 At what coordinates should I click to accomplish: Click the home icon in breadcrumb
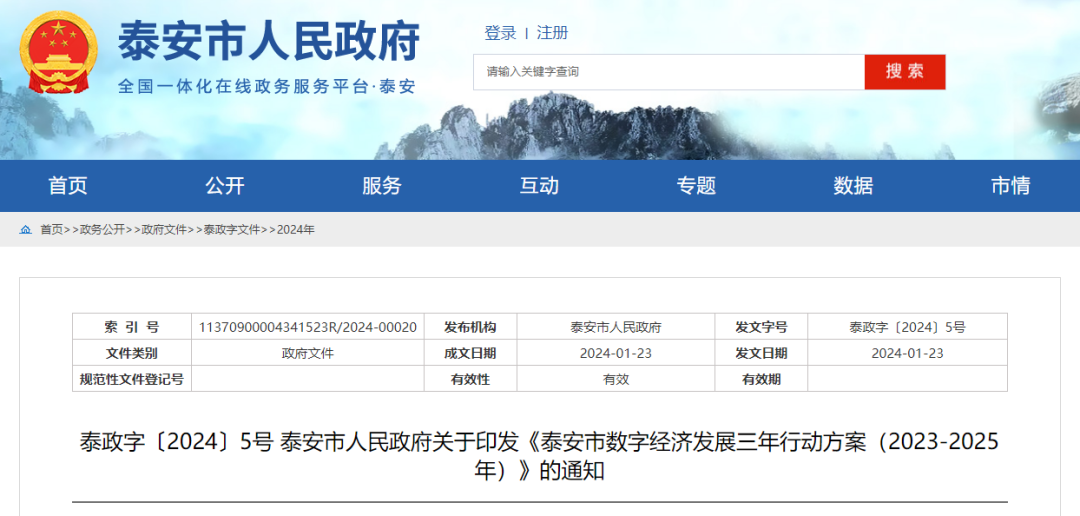point(25,230)
